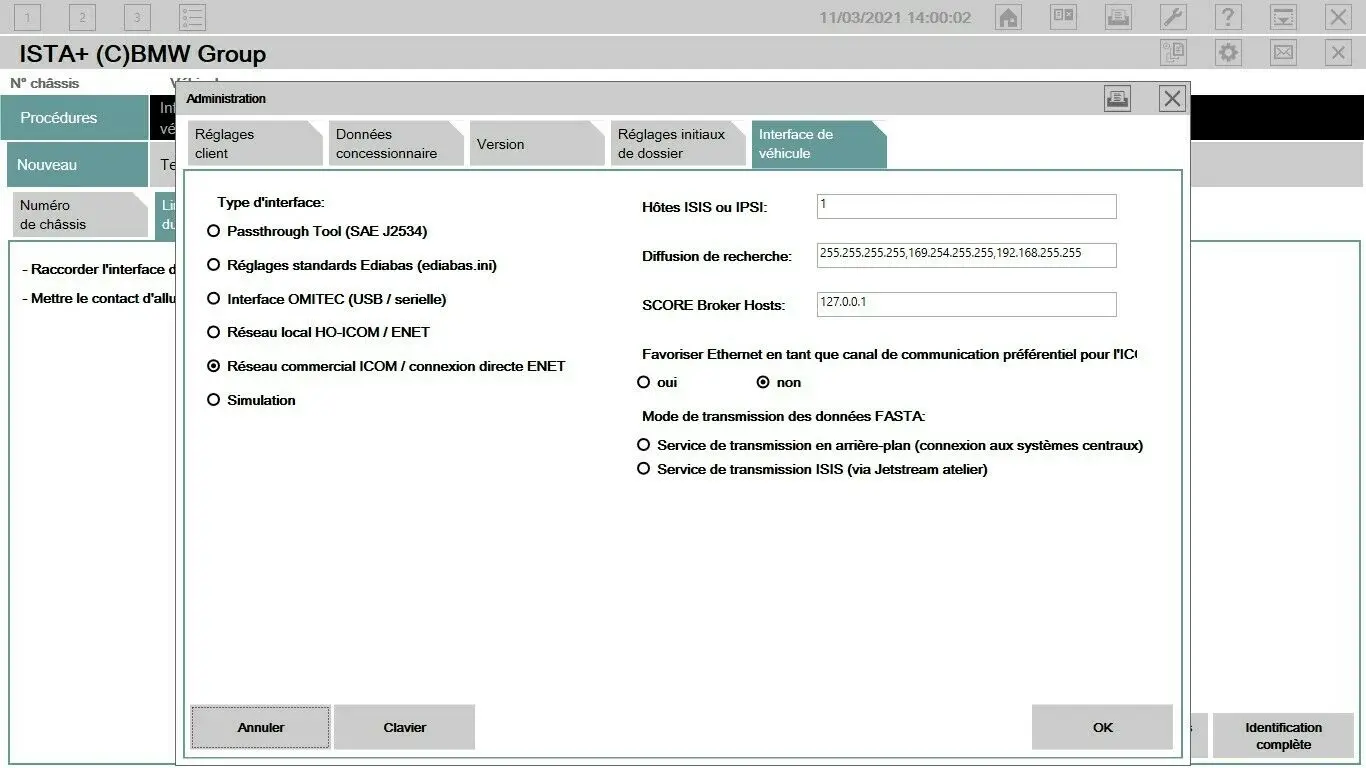Screen dimensions: 1366x768
Task: Select Service de transmission en arrière-plan
Action: point(643,445)
